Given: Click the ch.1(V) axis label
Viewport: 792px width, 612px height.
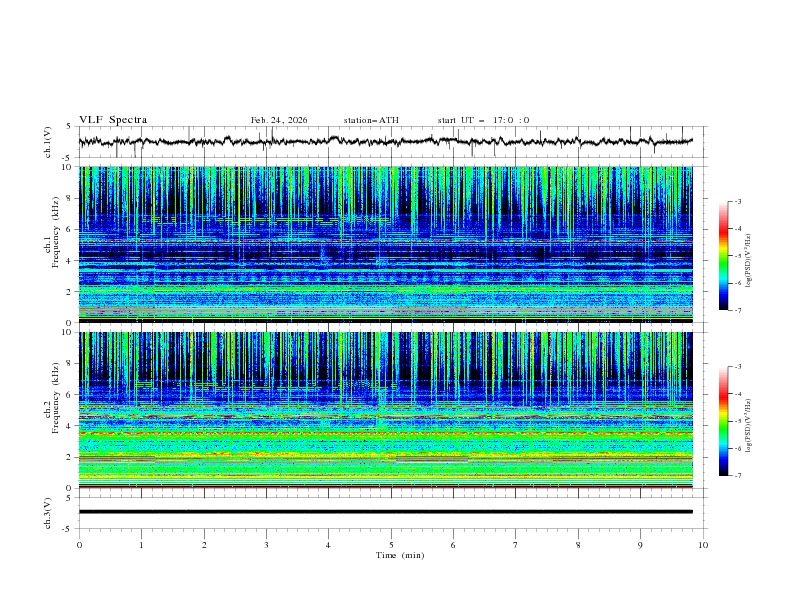Looking at the screenshot, I should 47,142.
